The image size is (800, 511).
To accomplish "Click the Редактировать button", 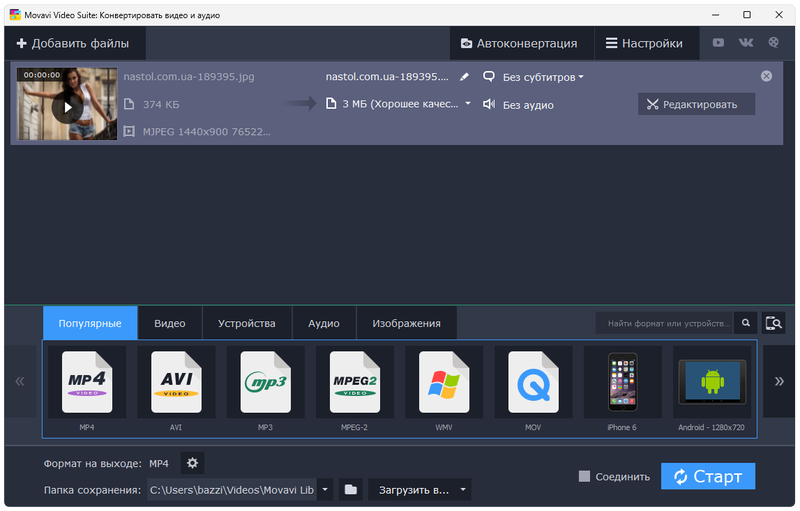I will point(696,104).
